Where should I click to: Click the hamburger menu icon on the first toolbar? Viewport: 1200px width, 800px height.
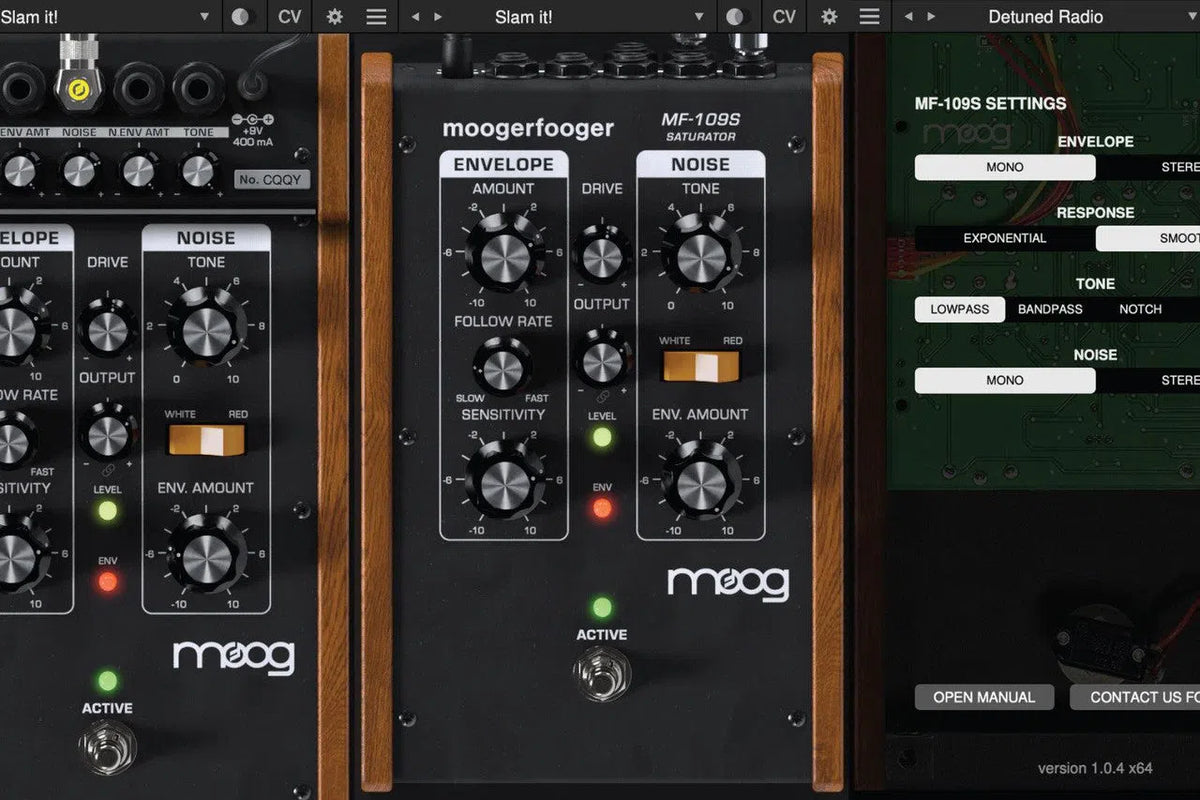pos(376,16)
